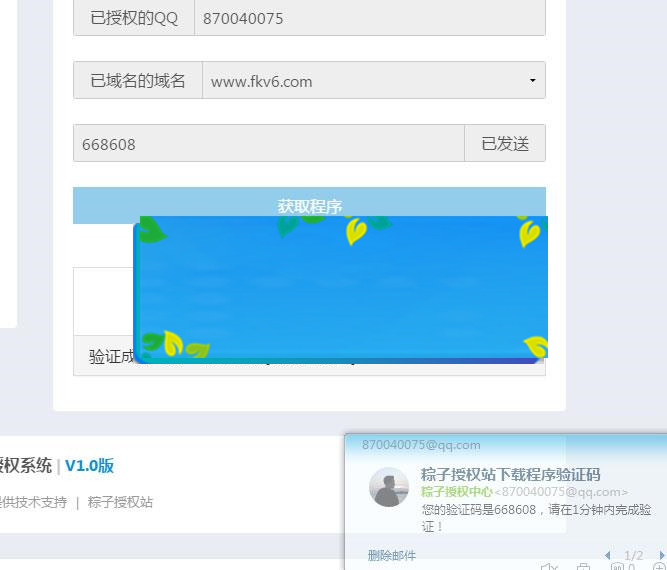667x570 pixels.
Task: Click 删除邮件 to delete the mail
Action: [x=391, y=555]
